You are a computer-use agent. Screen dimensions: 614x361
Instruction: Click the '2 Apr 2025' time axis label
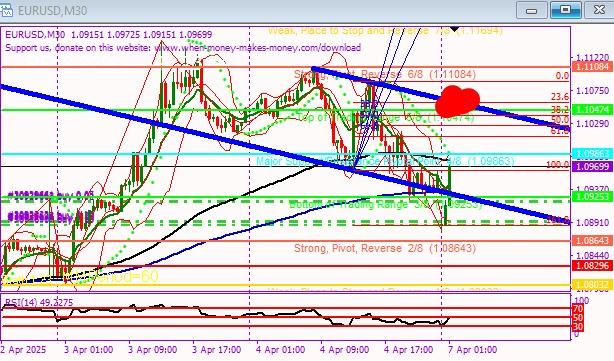[x=23, y=349]
